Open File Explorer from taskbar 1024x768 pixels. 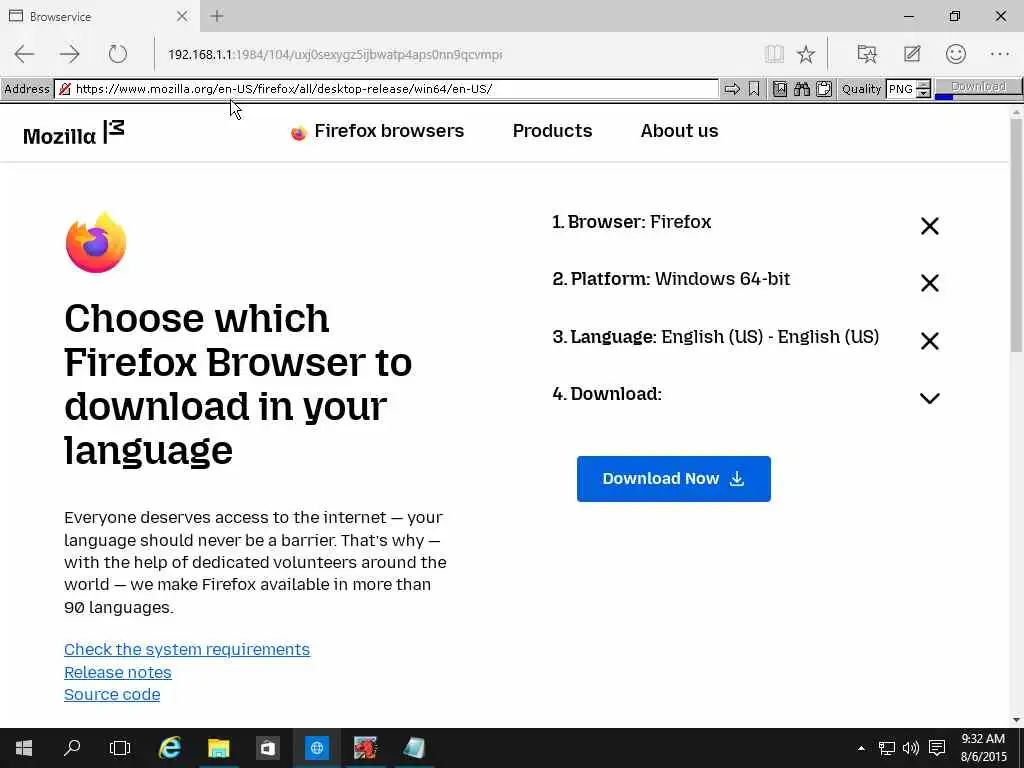coord(219,748)
